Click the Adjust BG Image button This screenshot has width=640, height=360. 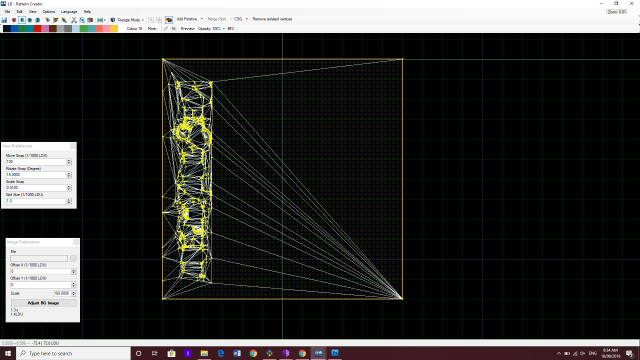(x=44, y=303)
